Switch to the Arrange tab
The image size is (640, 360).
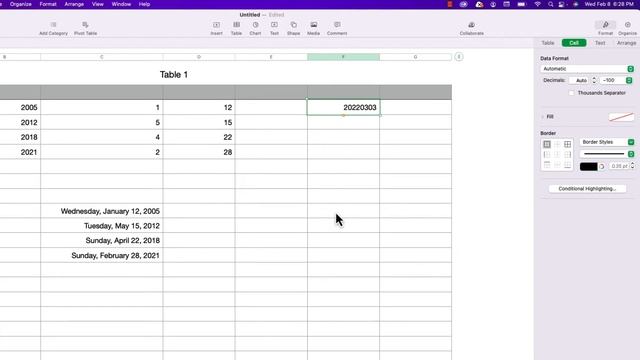626,43
